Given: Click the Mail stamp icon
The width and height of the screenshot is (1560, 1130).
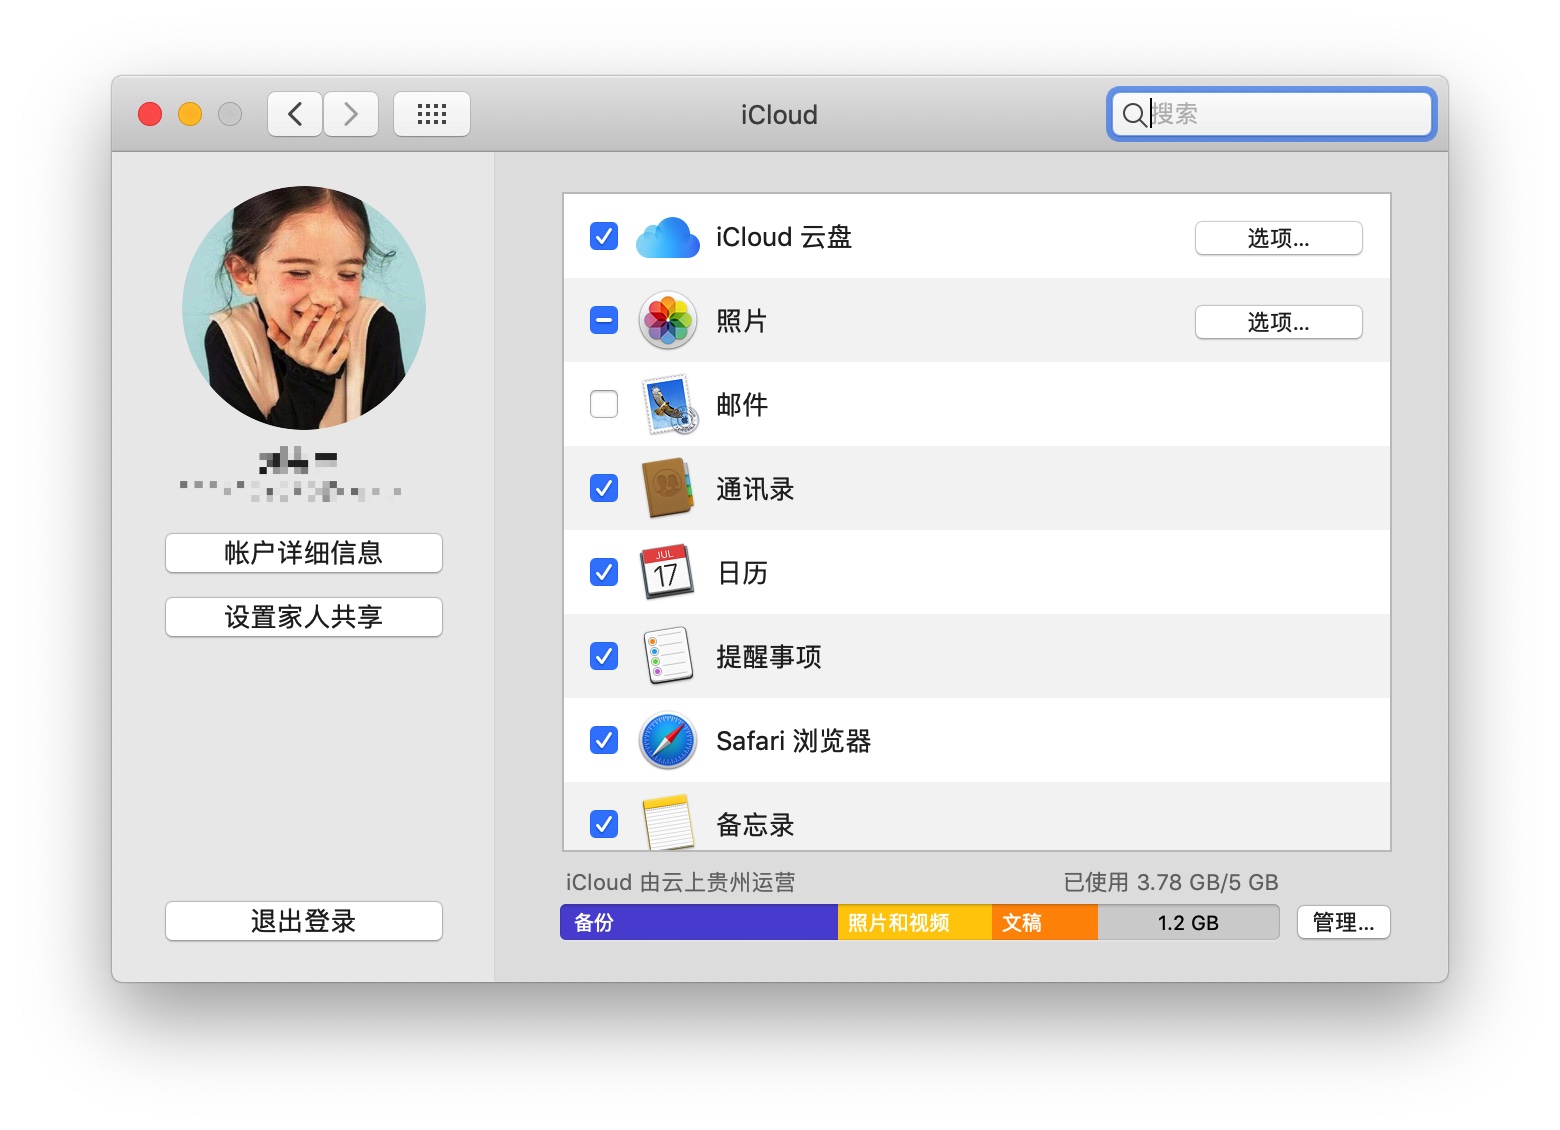Looking at the screenshot, I should pyautogui.click(x=667, y=405).
